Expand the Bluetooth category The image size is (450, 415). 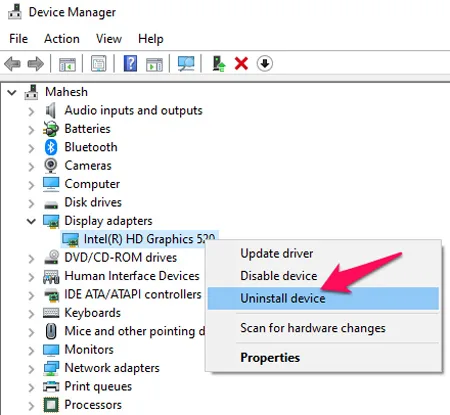pyautogui.click(x=31, y=148)
